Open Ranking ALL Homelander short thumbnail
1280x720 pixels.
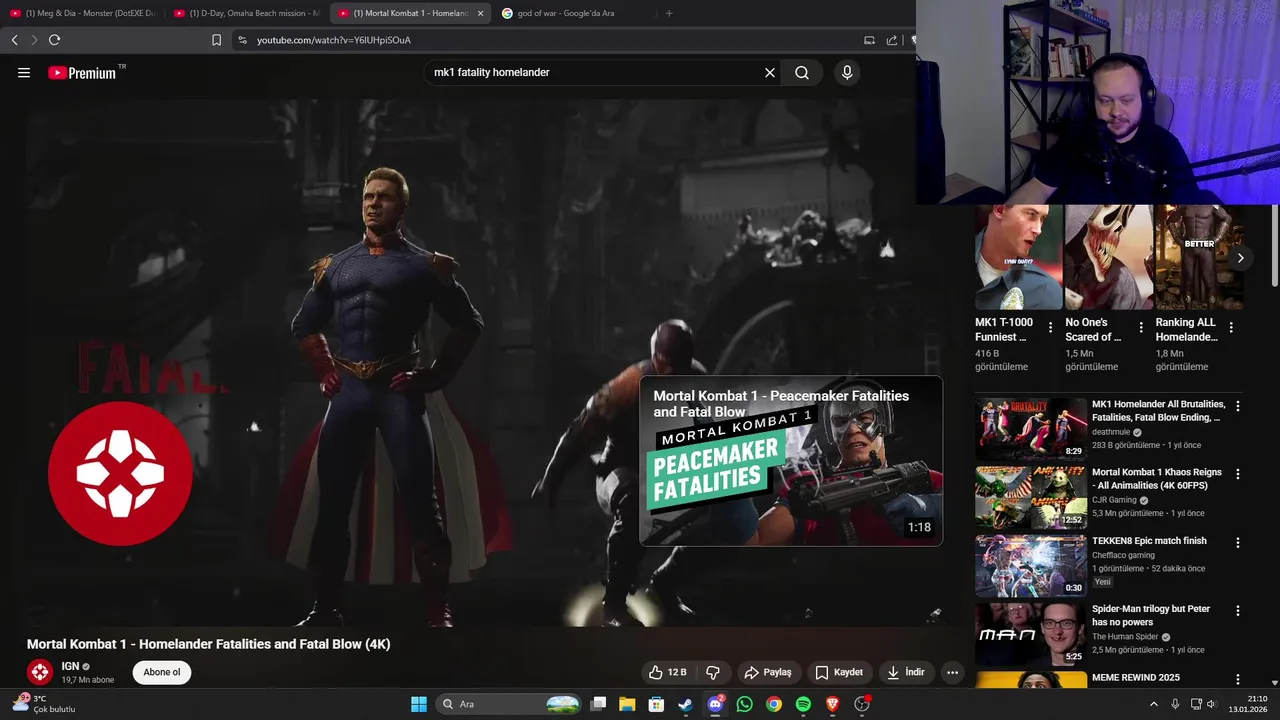click(x=1199, y=258)
